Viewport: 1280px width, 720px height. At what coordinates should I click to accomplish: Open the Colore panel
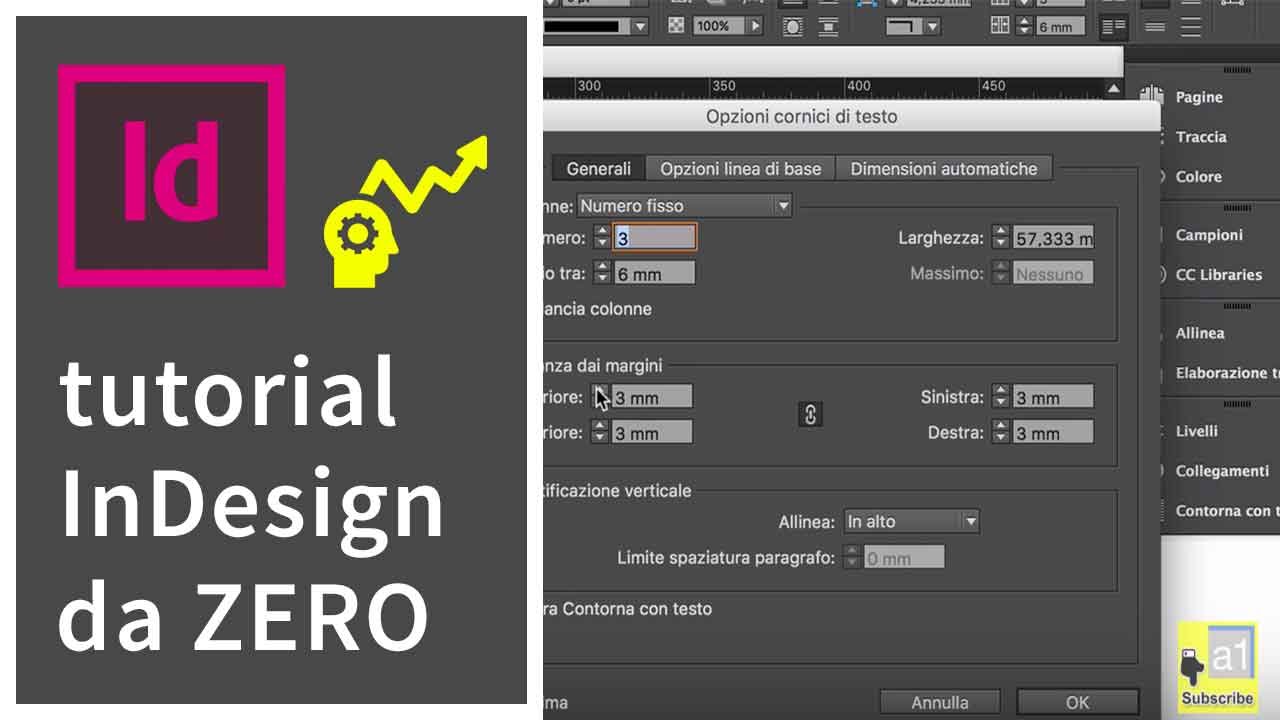click(1198, 177)
